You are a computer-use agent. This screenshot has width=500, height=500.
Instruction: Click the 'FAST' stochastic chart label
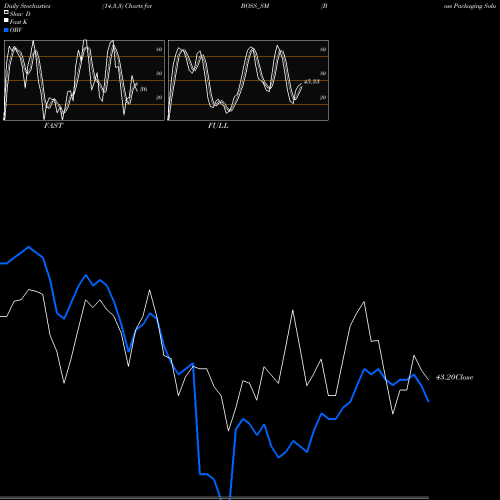click(x=53, y=126)
